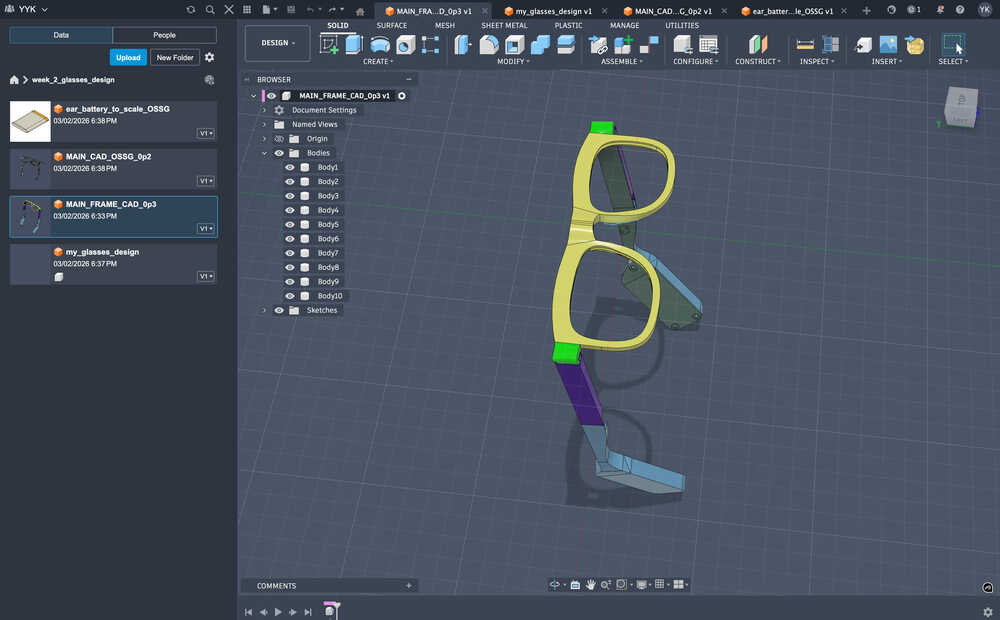Click the Upload button
This screenshot has width=1000, height=620.
[x=127, y=57]
